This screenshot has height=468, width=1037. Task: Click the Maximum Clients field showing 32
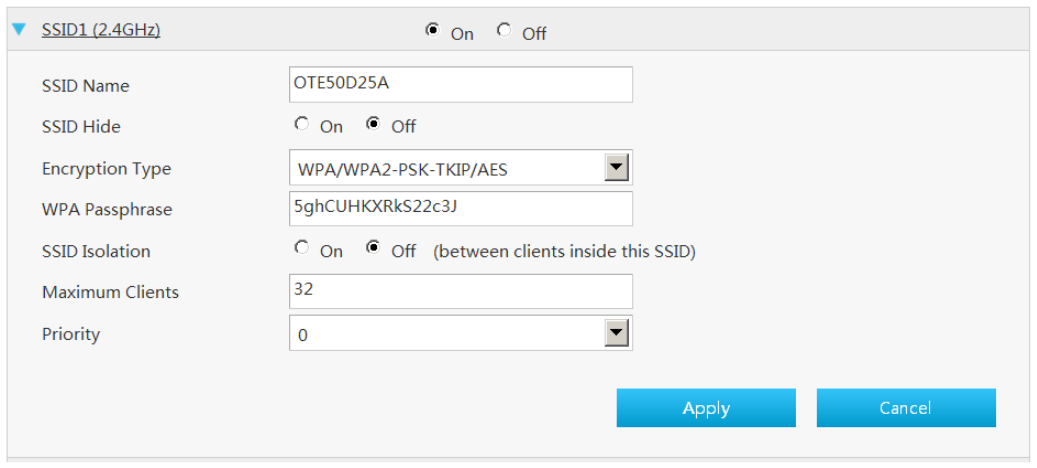(x=461, y=292)
